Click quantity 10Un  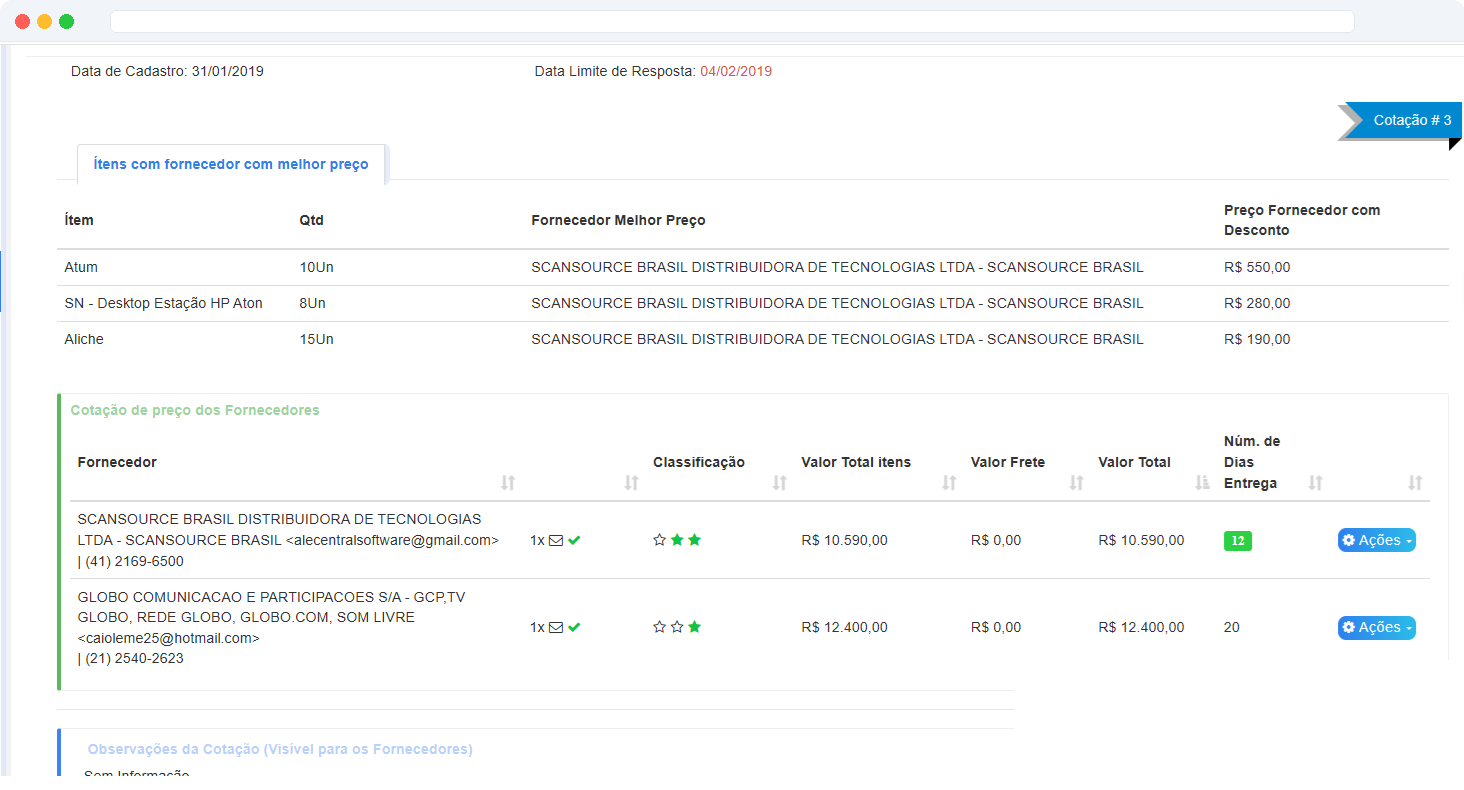click(x=316, y=267)
